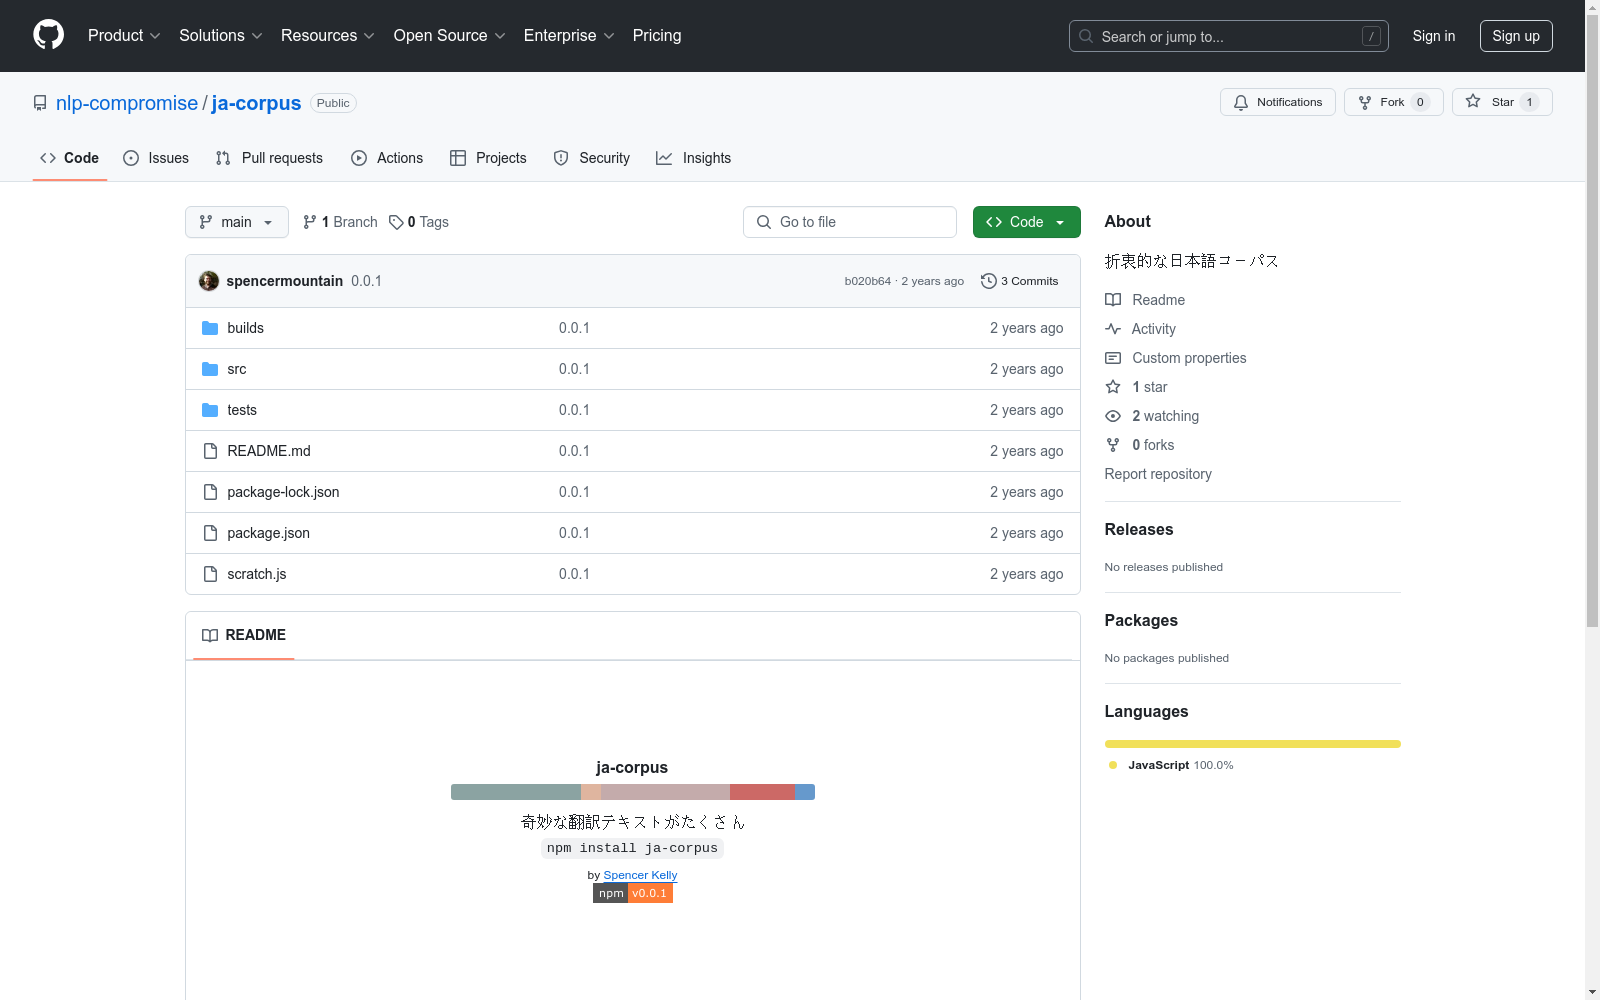The image size is (1600, 1000).
Task: Click the npm v0.0.1 badge
Action: click(633, 893)
